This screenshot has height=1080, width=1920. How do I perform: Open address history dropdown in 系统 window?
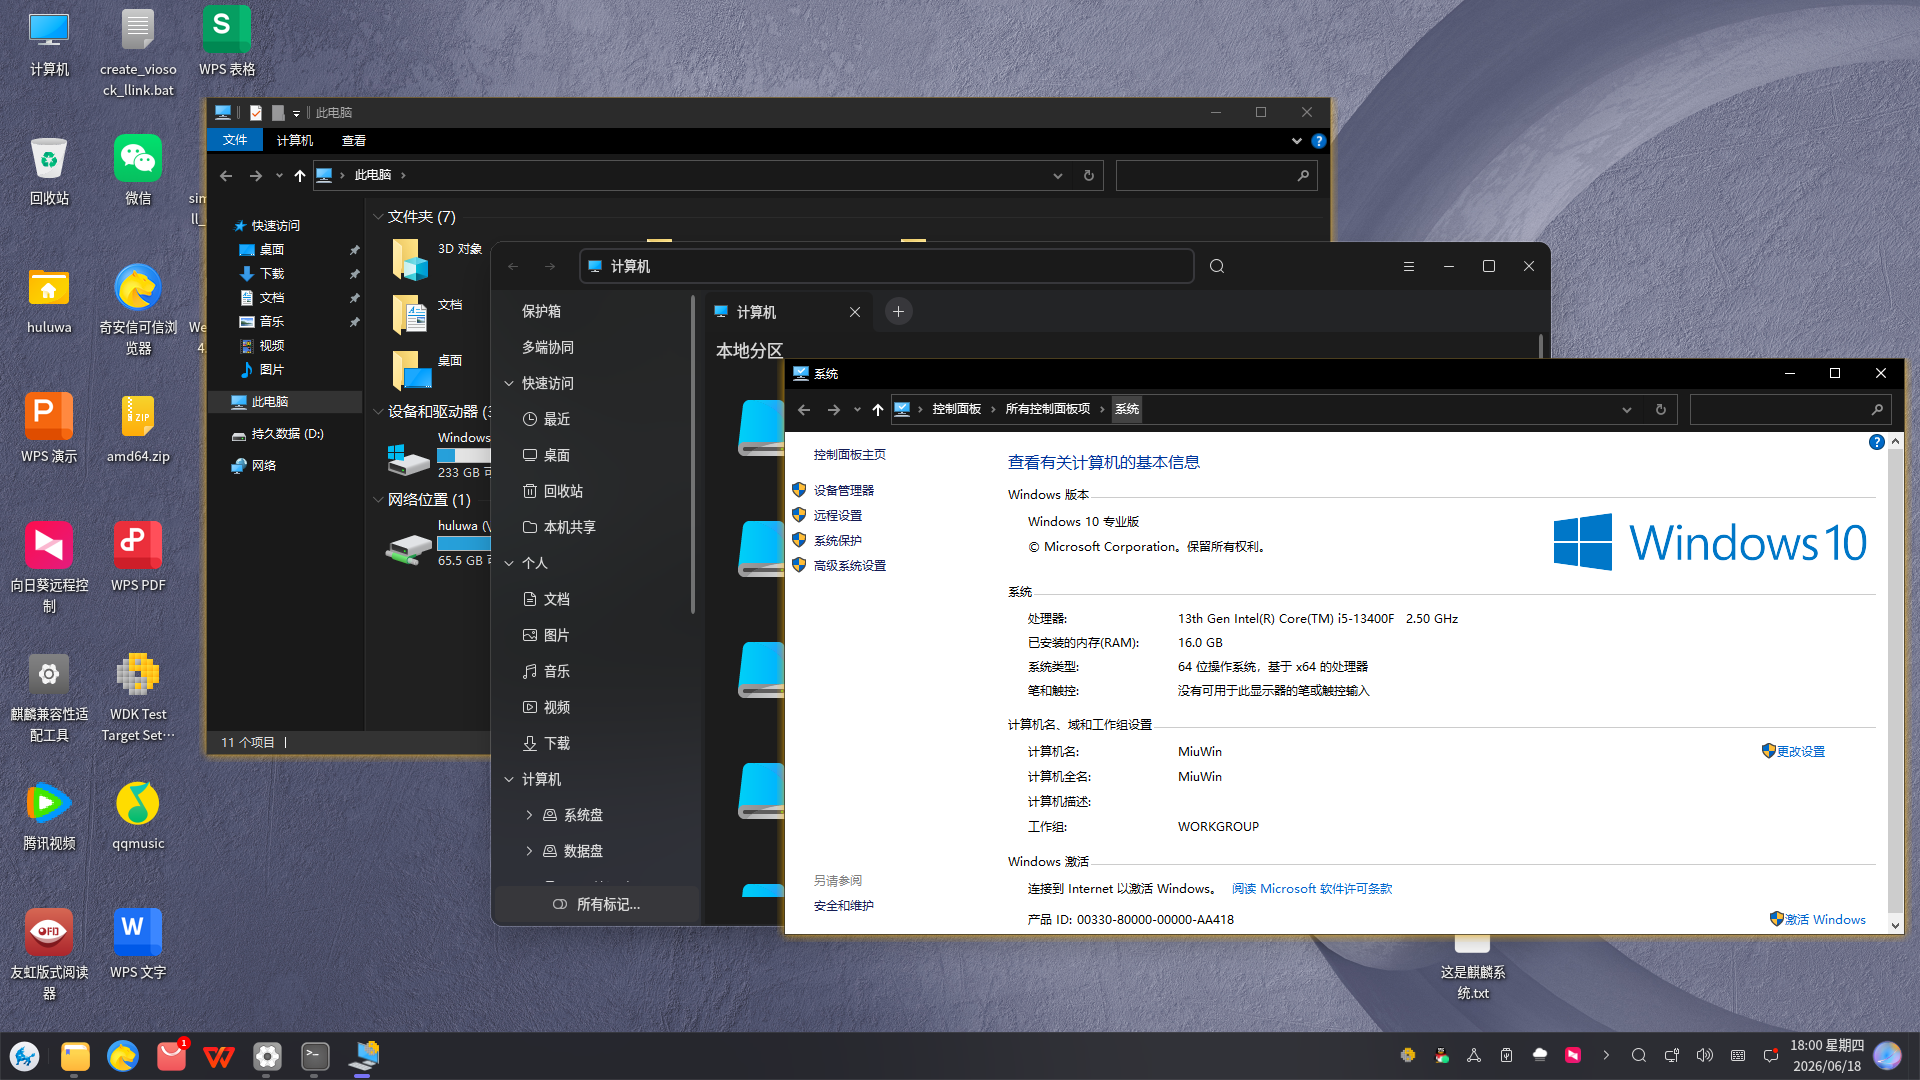[1627, 409]
